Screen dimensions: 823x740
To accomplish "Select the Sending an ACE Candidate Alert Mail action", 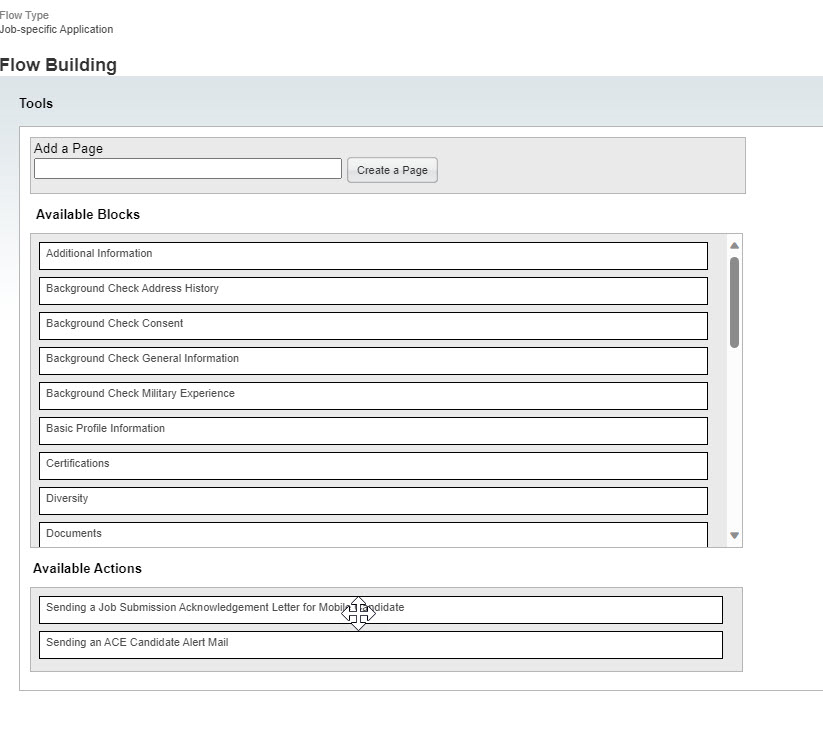I will 381,645.
